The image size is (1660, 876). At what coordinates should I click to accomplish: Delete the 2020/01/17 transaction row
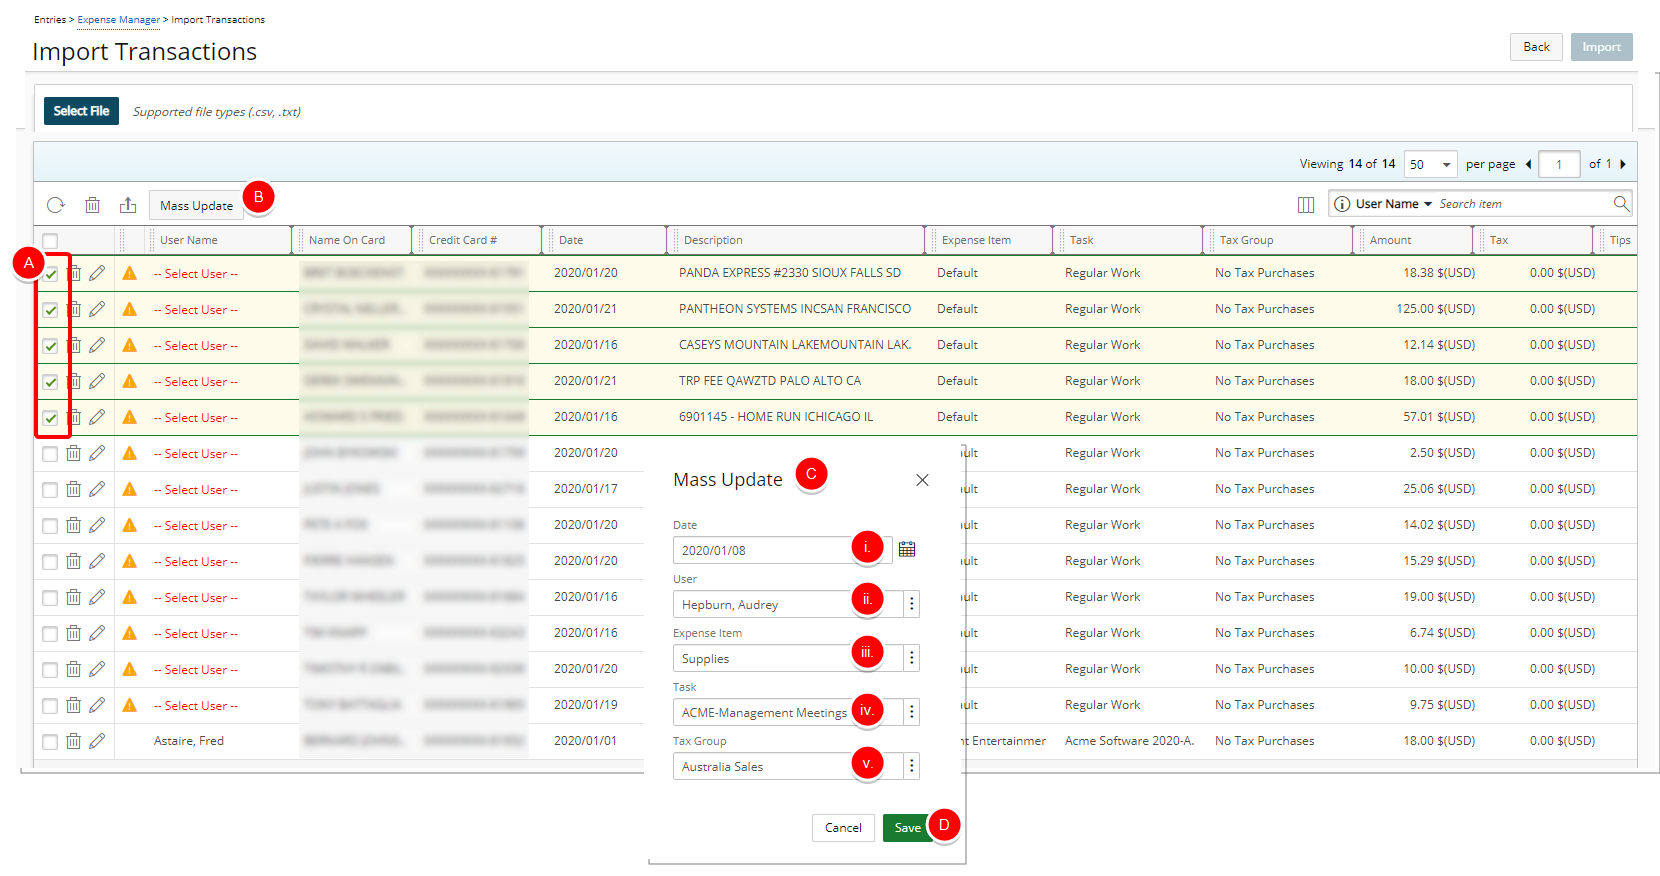74,489
